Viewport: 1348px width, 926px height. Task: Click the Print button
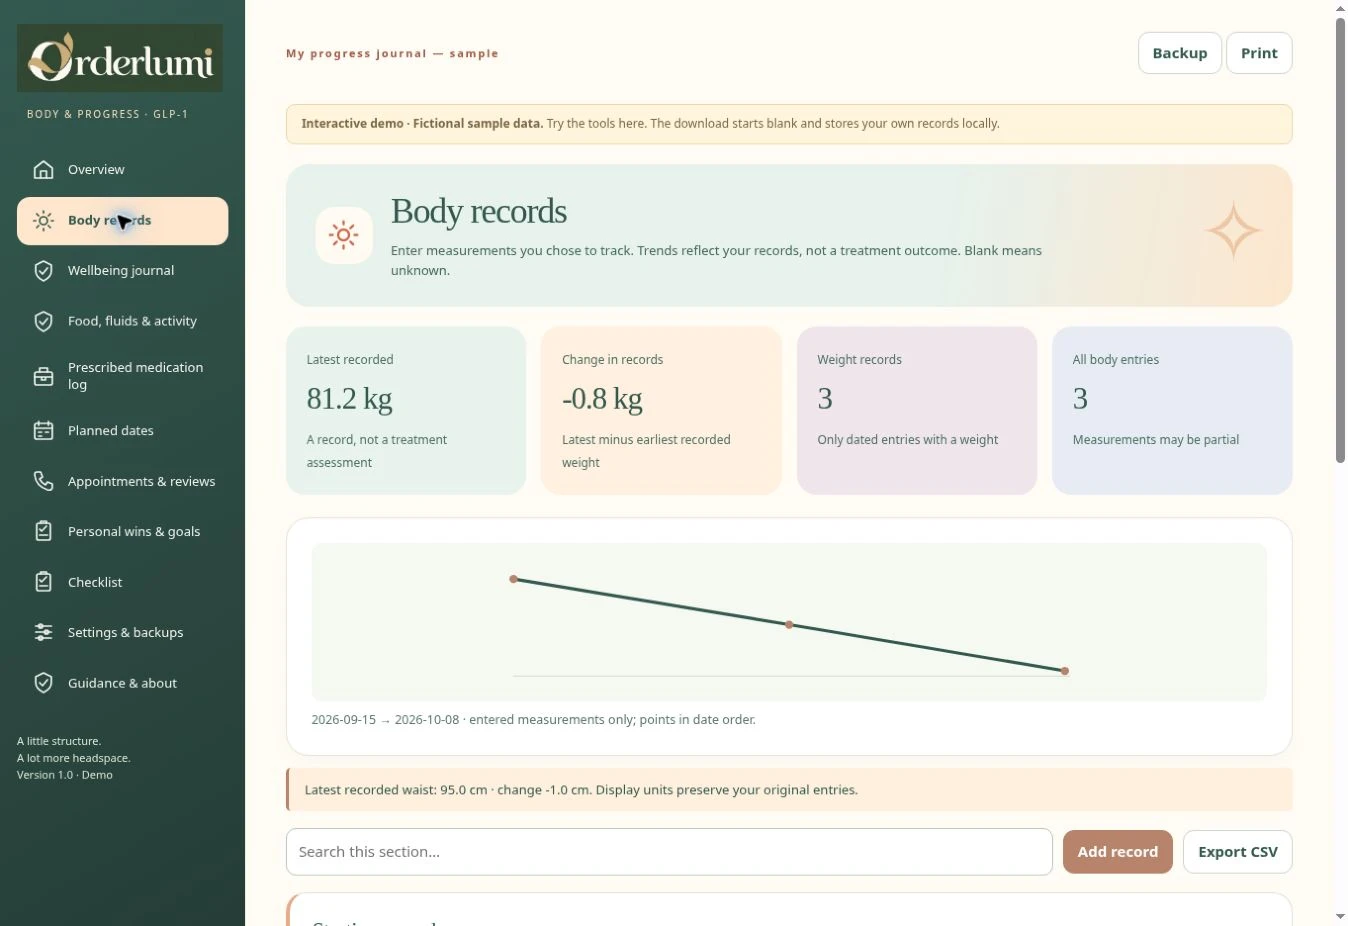[x=1259, y=53]
